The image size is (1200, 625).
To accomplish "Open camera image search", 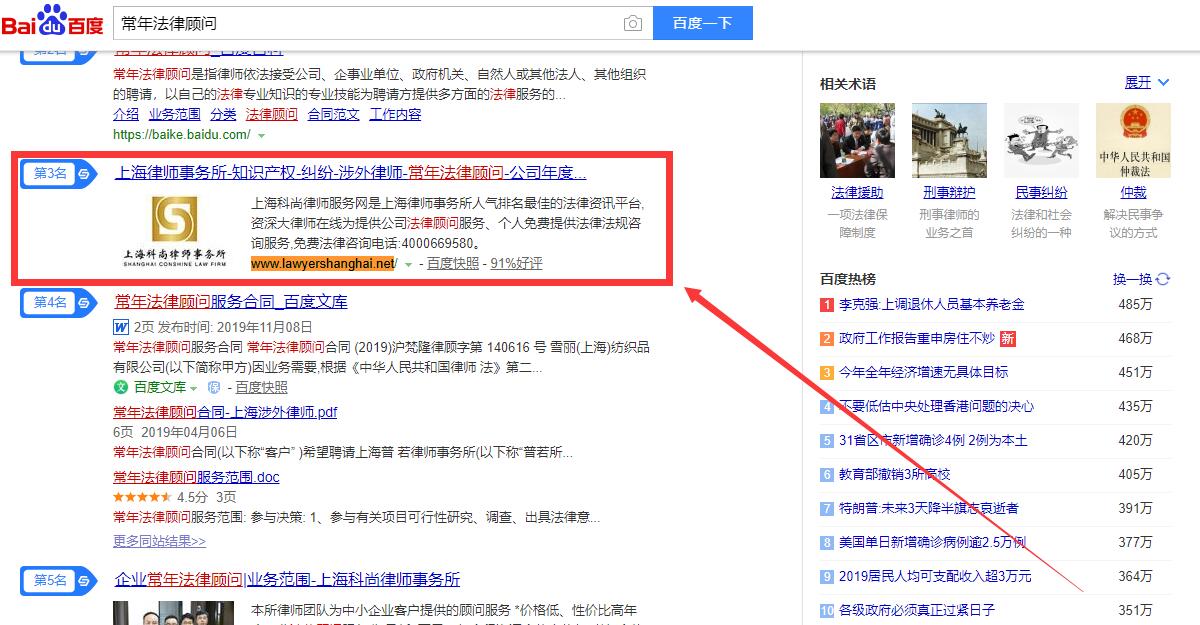I will click(632, 23).
